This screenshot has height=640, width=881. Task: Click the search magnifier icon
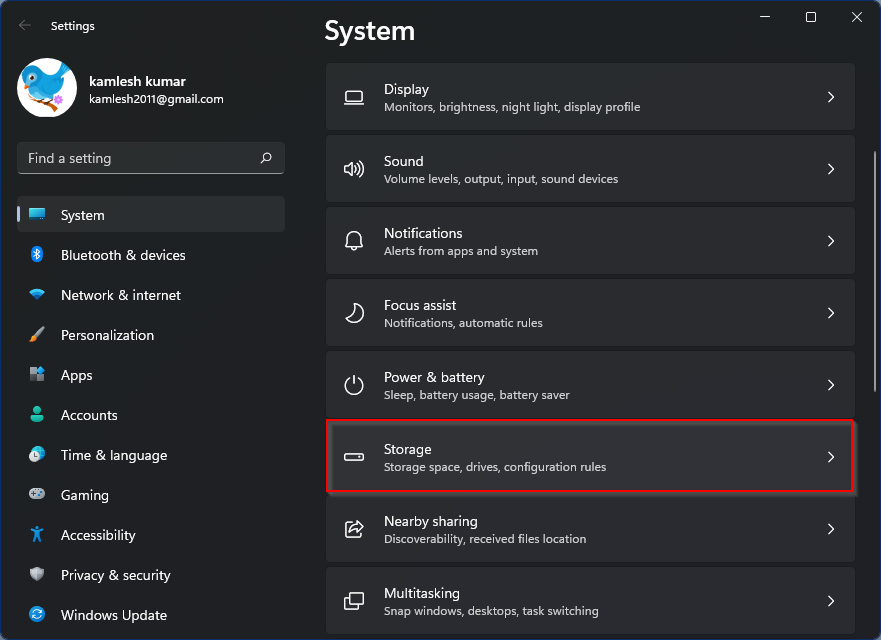click(266, 158)
